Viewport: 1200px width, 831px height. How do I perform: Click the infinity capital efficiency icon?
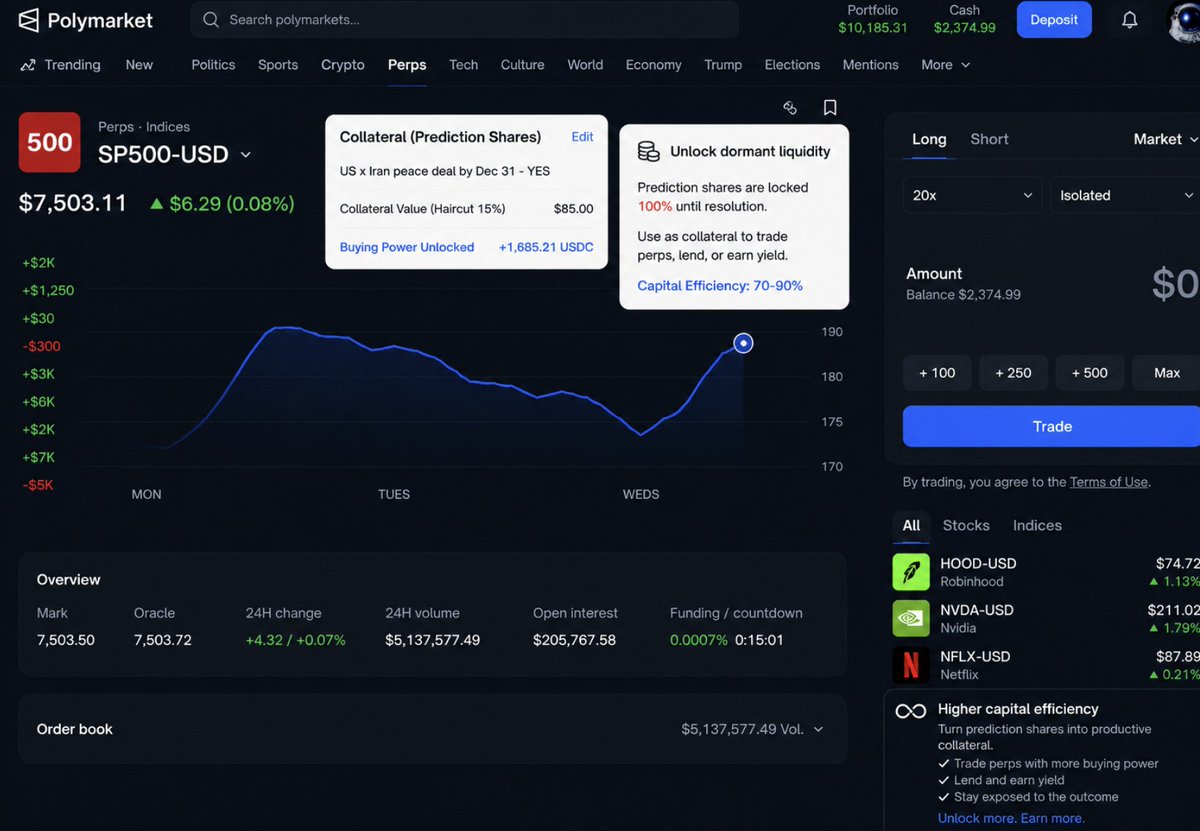tap(911, 711)
